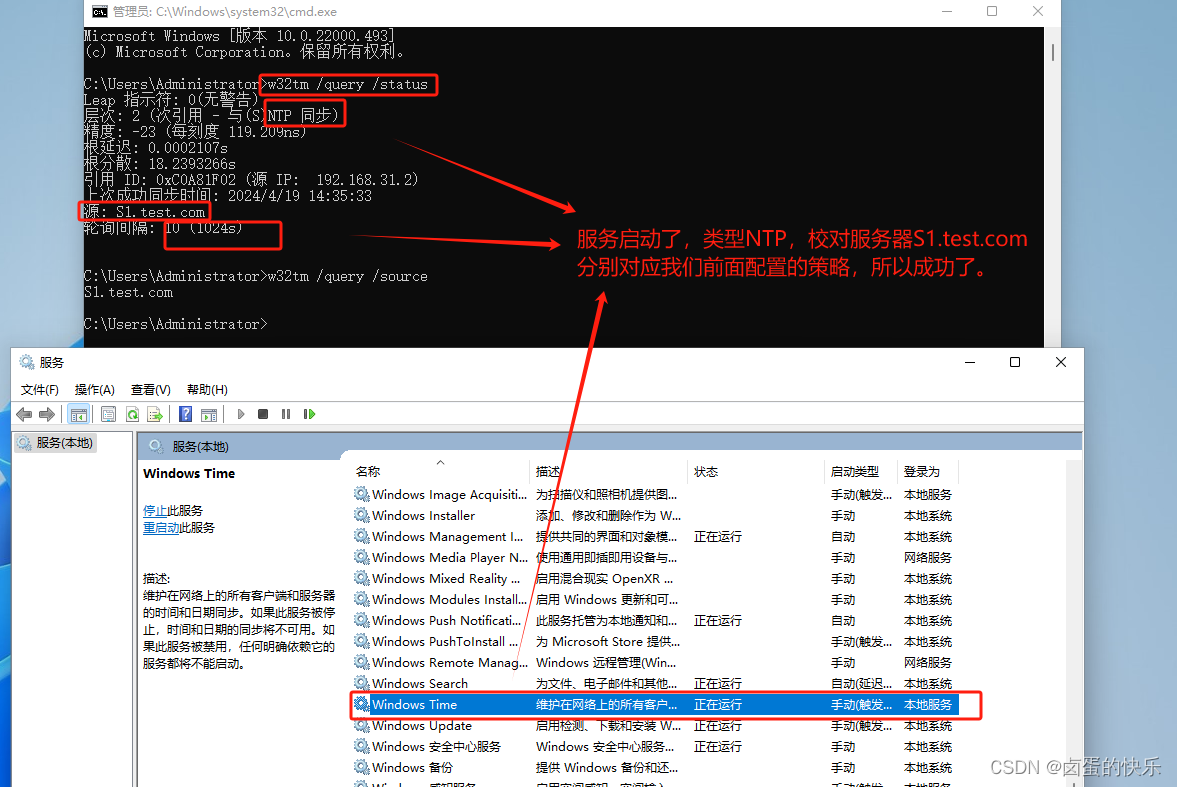Viewport: 1177px width, 787px height.
Task: Open the 帮助(H) menu
Action: [x=207, y=390]
